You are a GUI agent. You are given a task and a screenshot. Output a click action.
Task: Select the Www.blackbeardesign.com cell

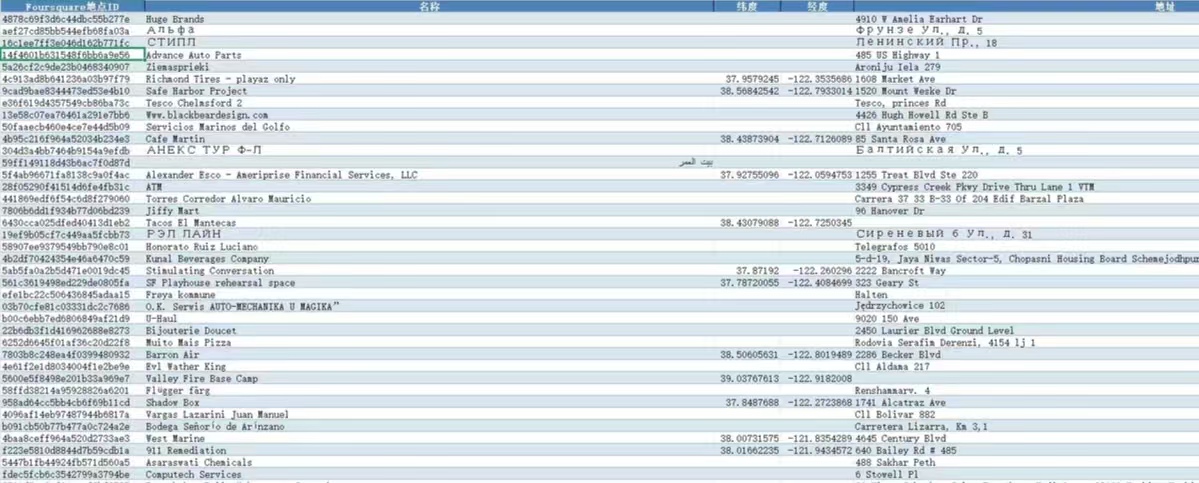(x=428, y=115)
